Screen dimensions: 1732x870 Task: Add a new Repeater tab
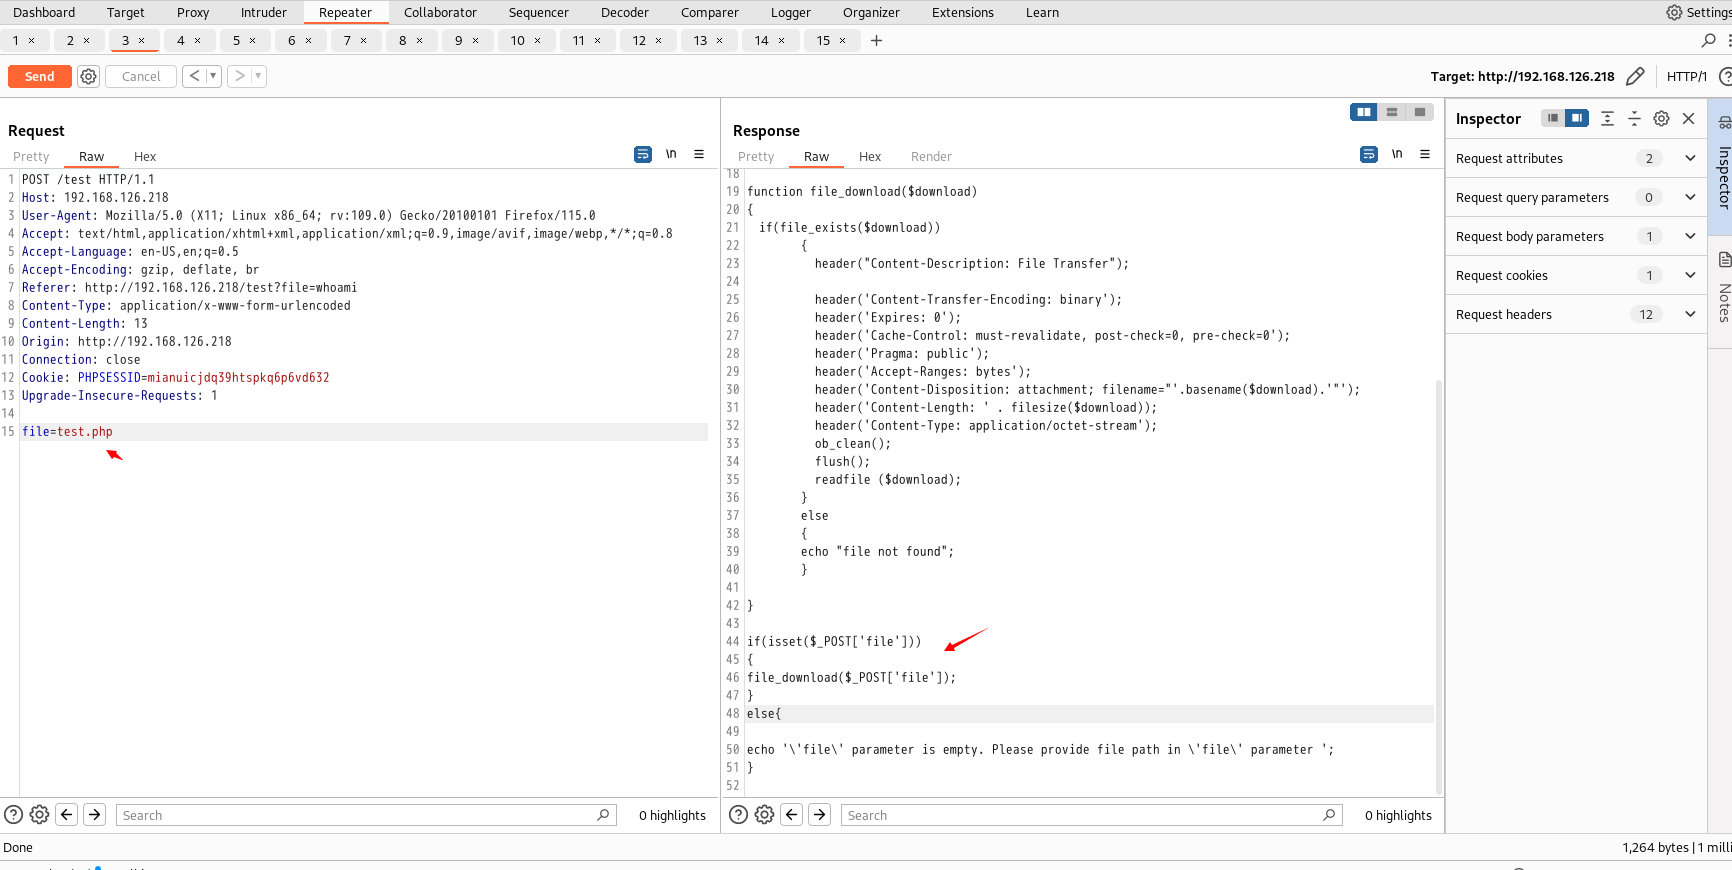[876, 40]
